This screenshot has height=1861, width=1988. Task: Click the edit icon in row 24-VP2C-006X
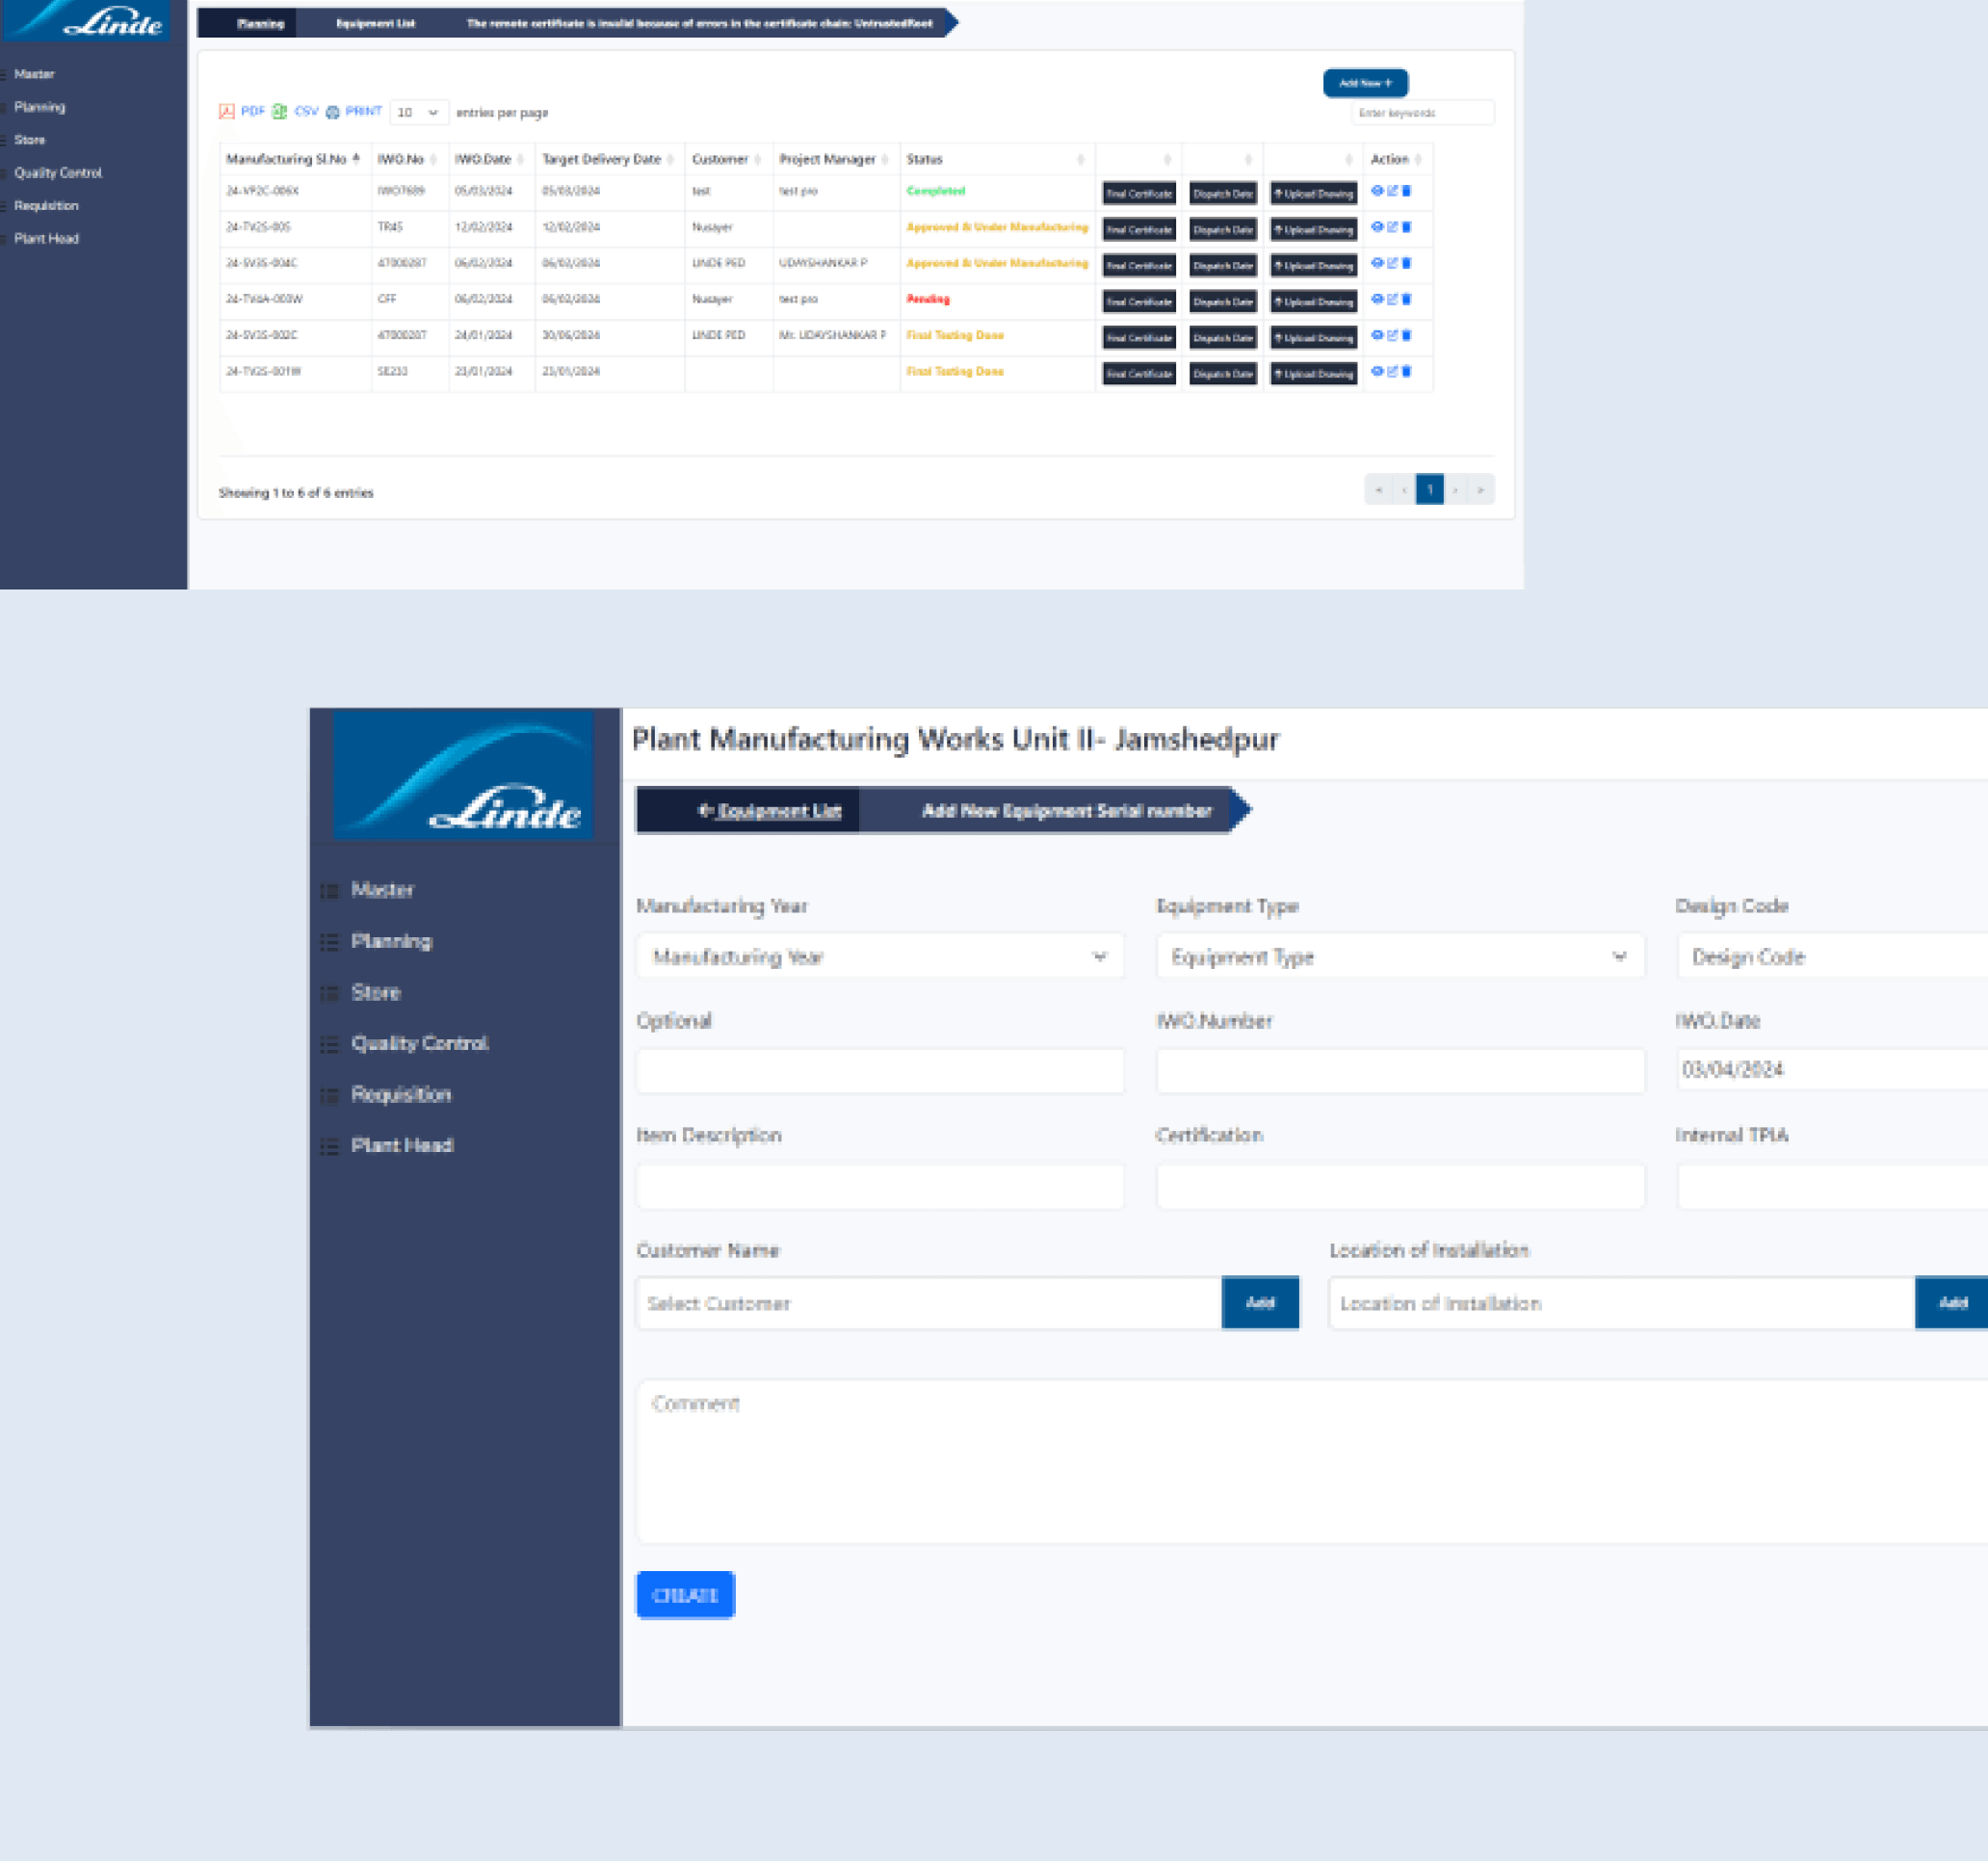tap(1392, 191)
